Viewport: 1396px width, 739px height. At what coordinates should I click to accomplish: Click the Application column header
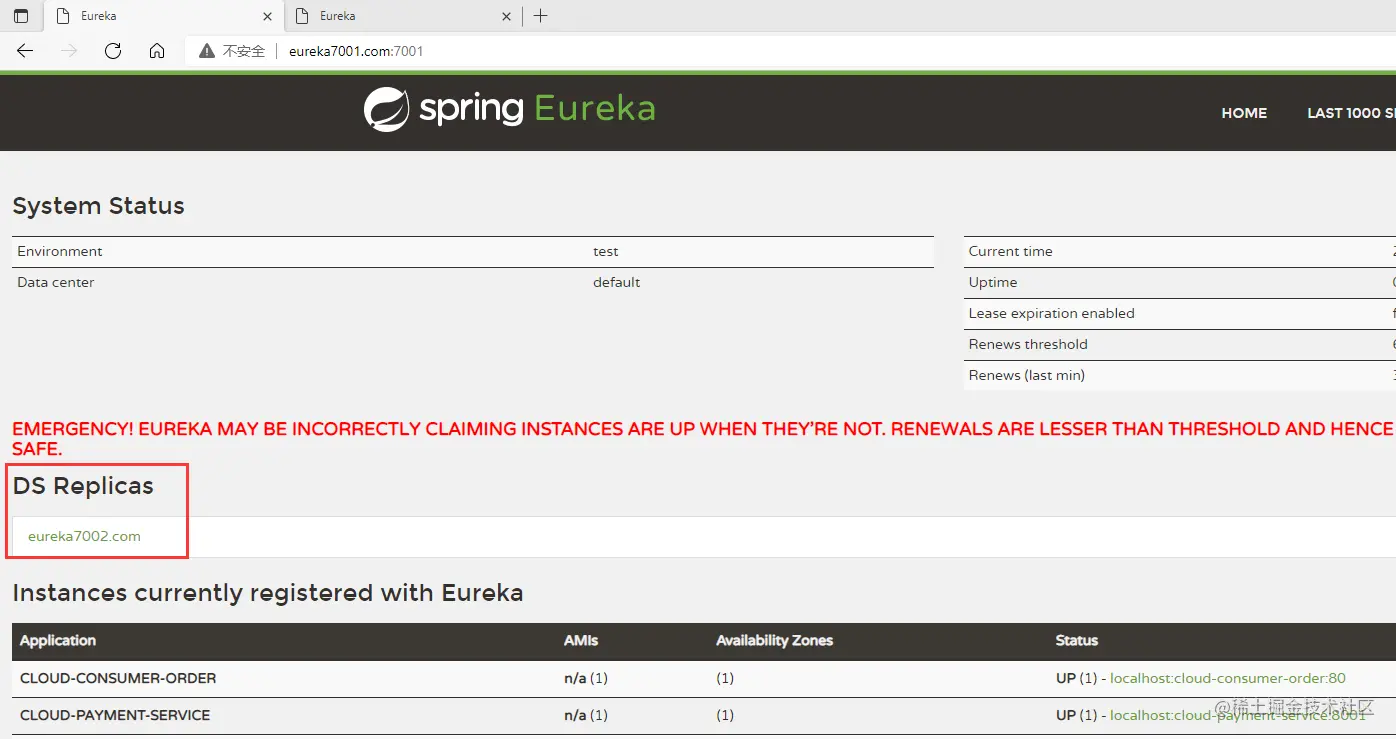coord(58,640)
